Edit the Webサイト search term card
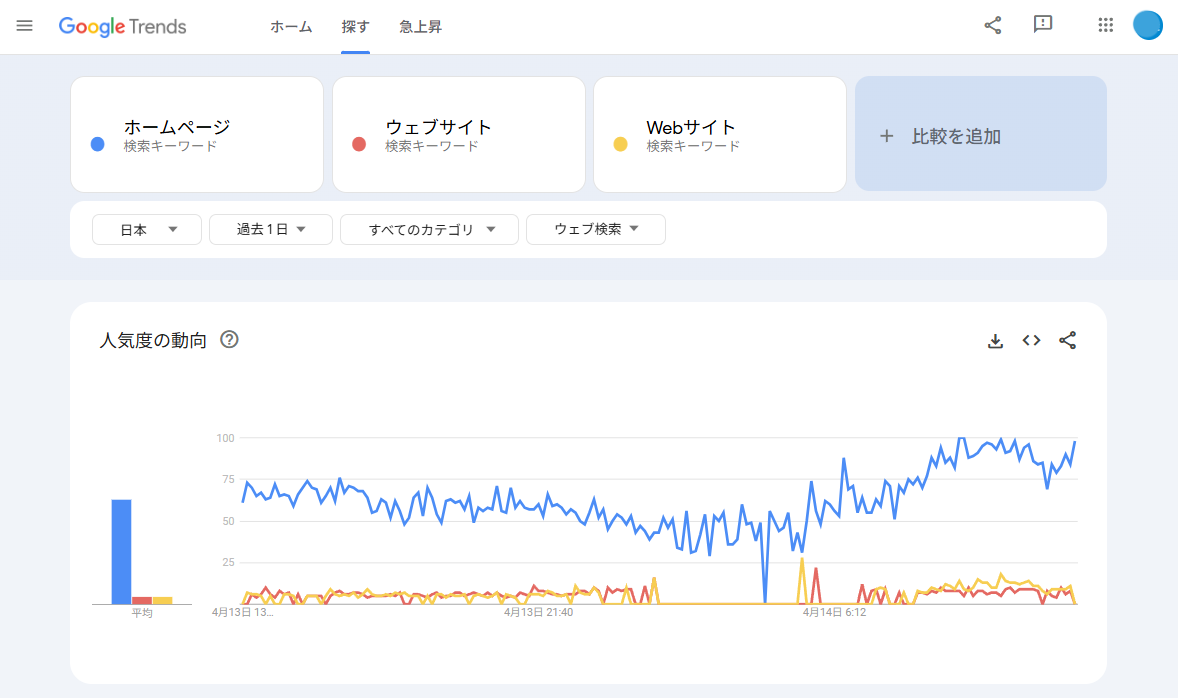The image size is (1178, 698). pos(720,134)
